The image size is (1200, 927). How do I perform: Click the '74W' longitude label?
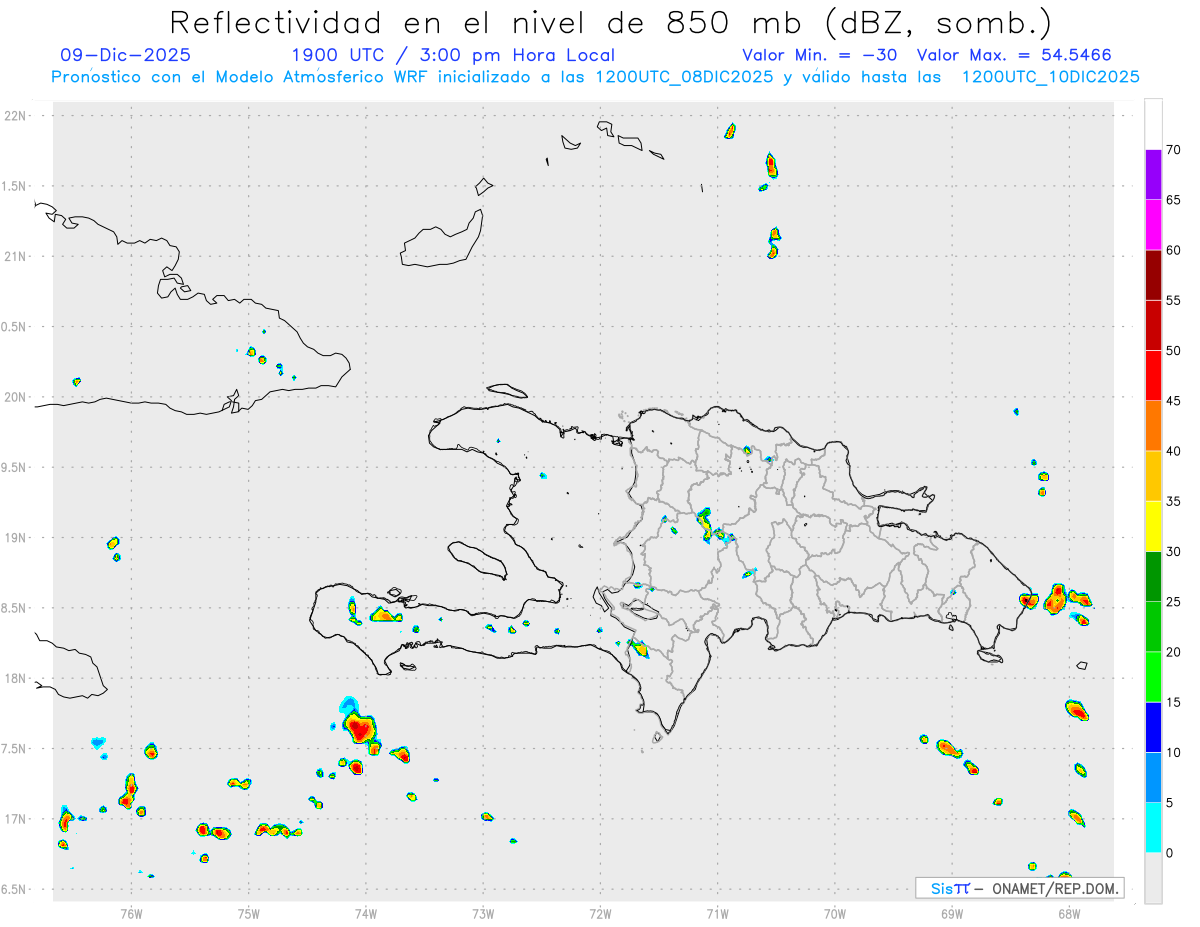click(x=366, y=913)
